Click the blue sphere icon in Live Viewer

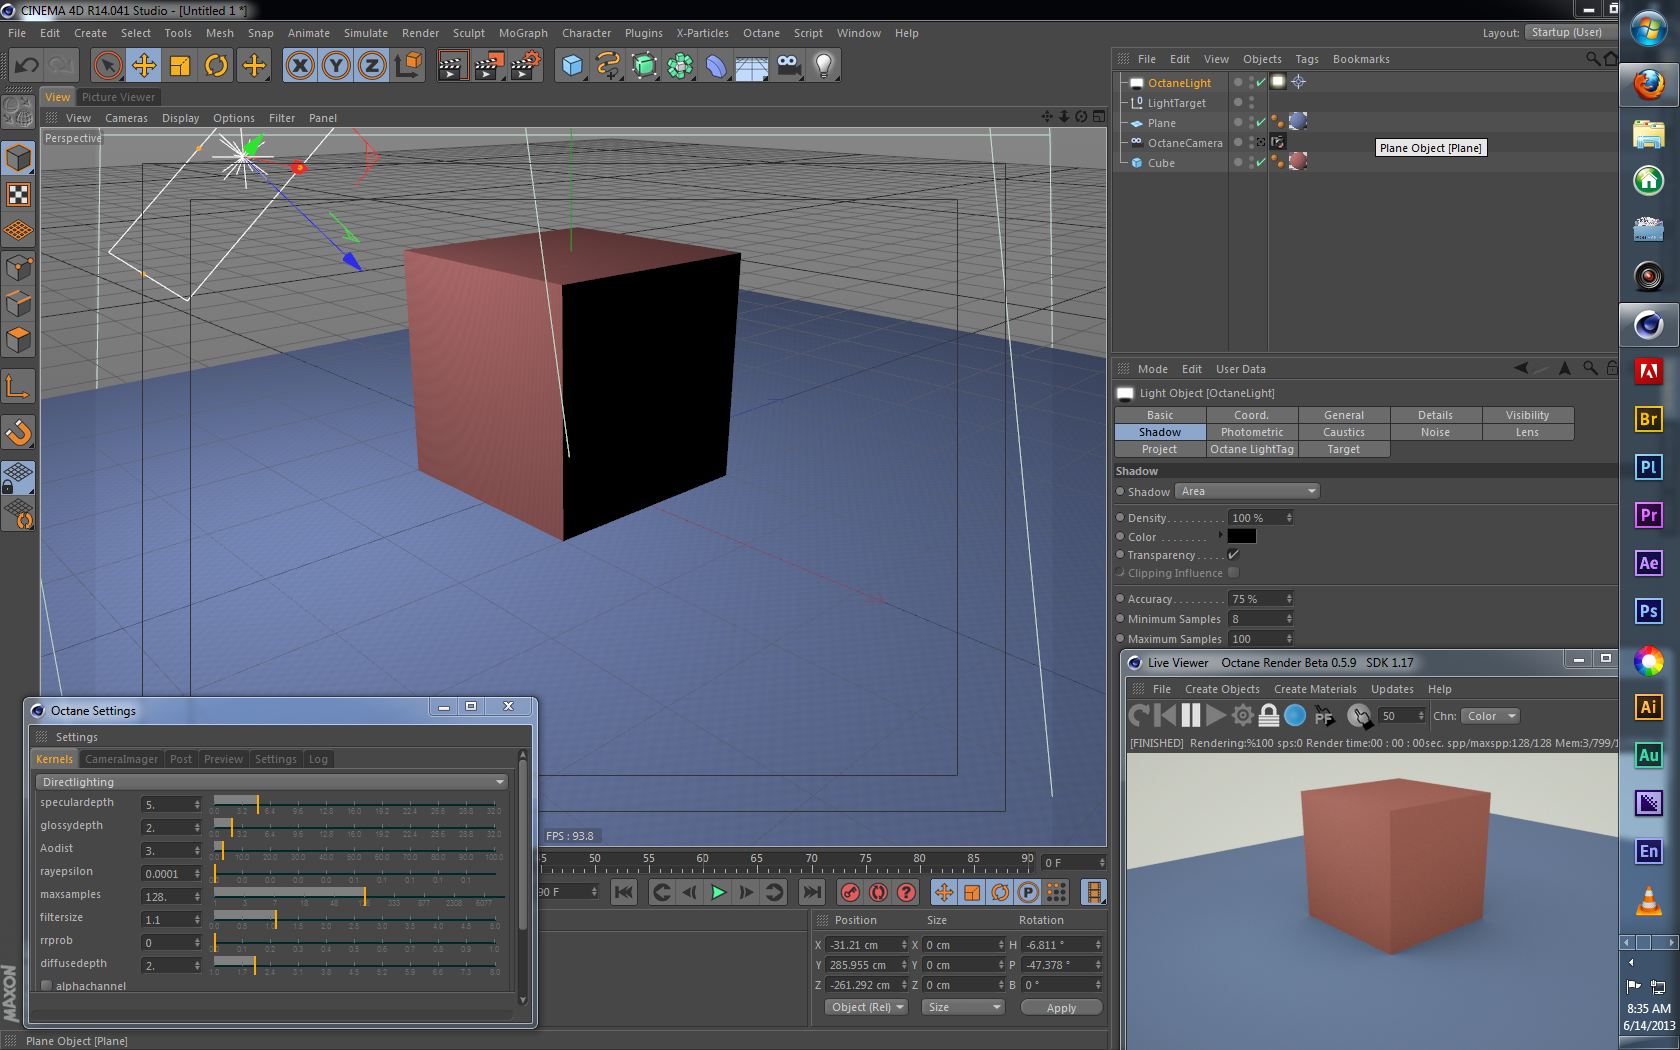(1295, 715)
